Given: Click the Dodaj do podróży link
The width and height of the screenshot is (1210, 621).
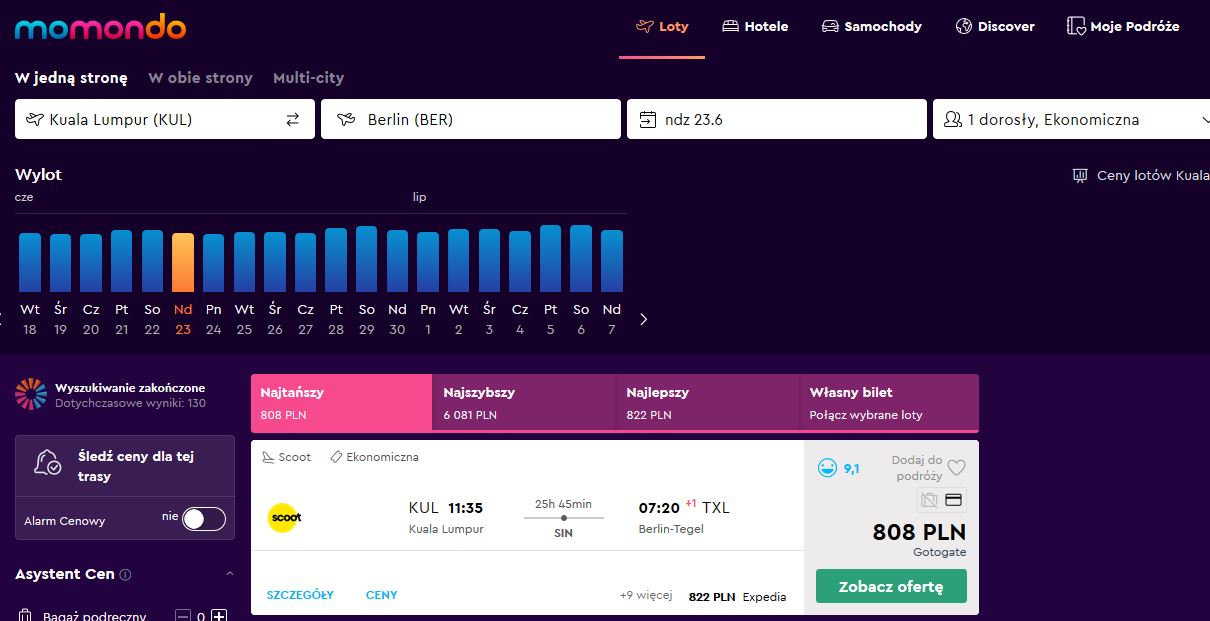Looking at the screenshot, I should [x=917, y=468].
